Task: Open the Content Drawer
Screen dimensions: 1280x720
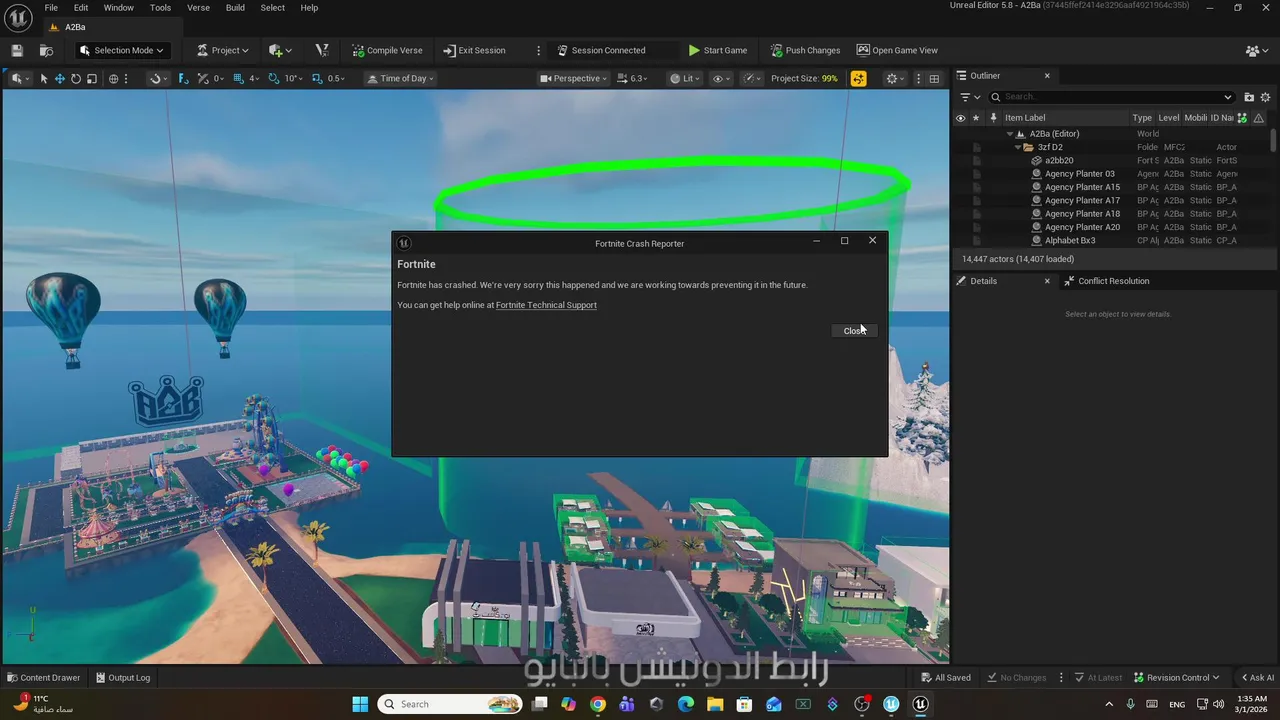Action: point(44,677)
